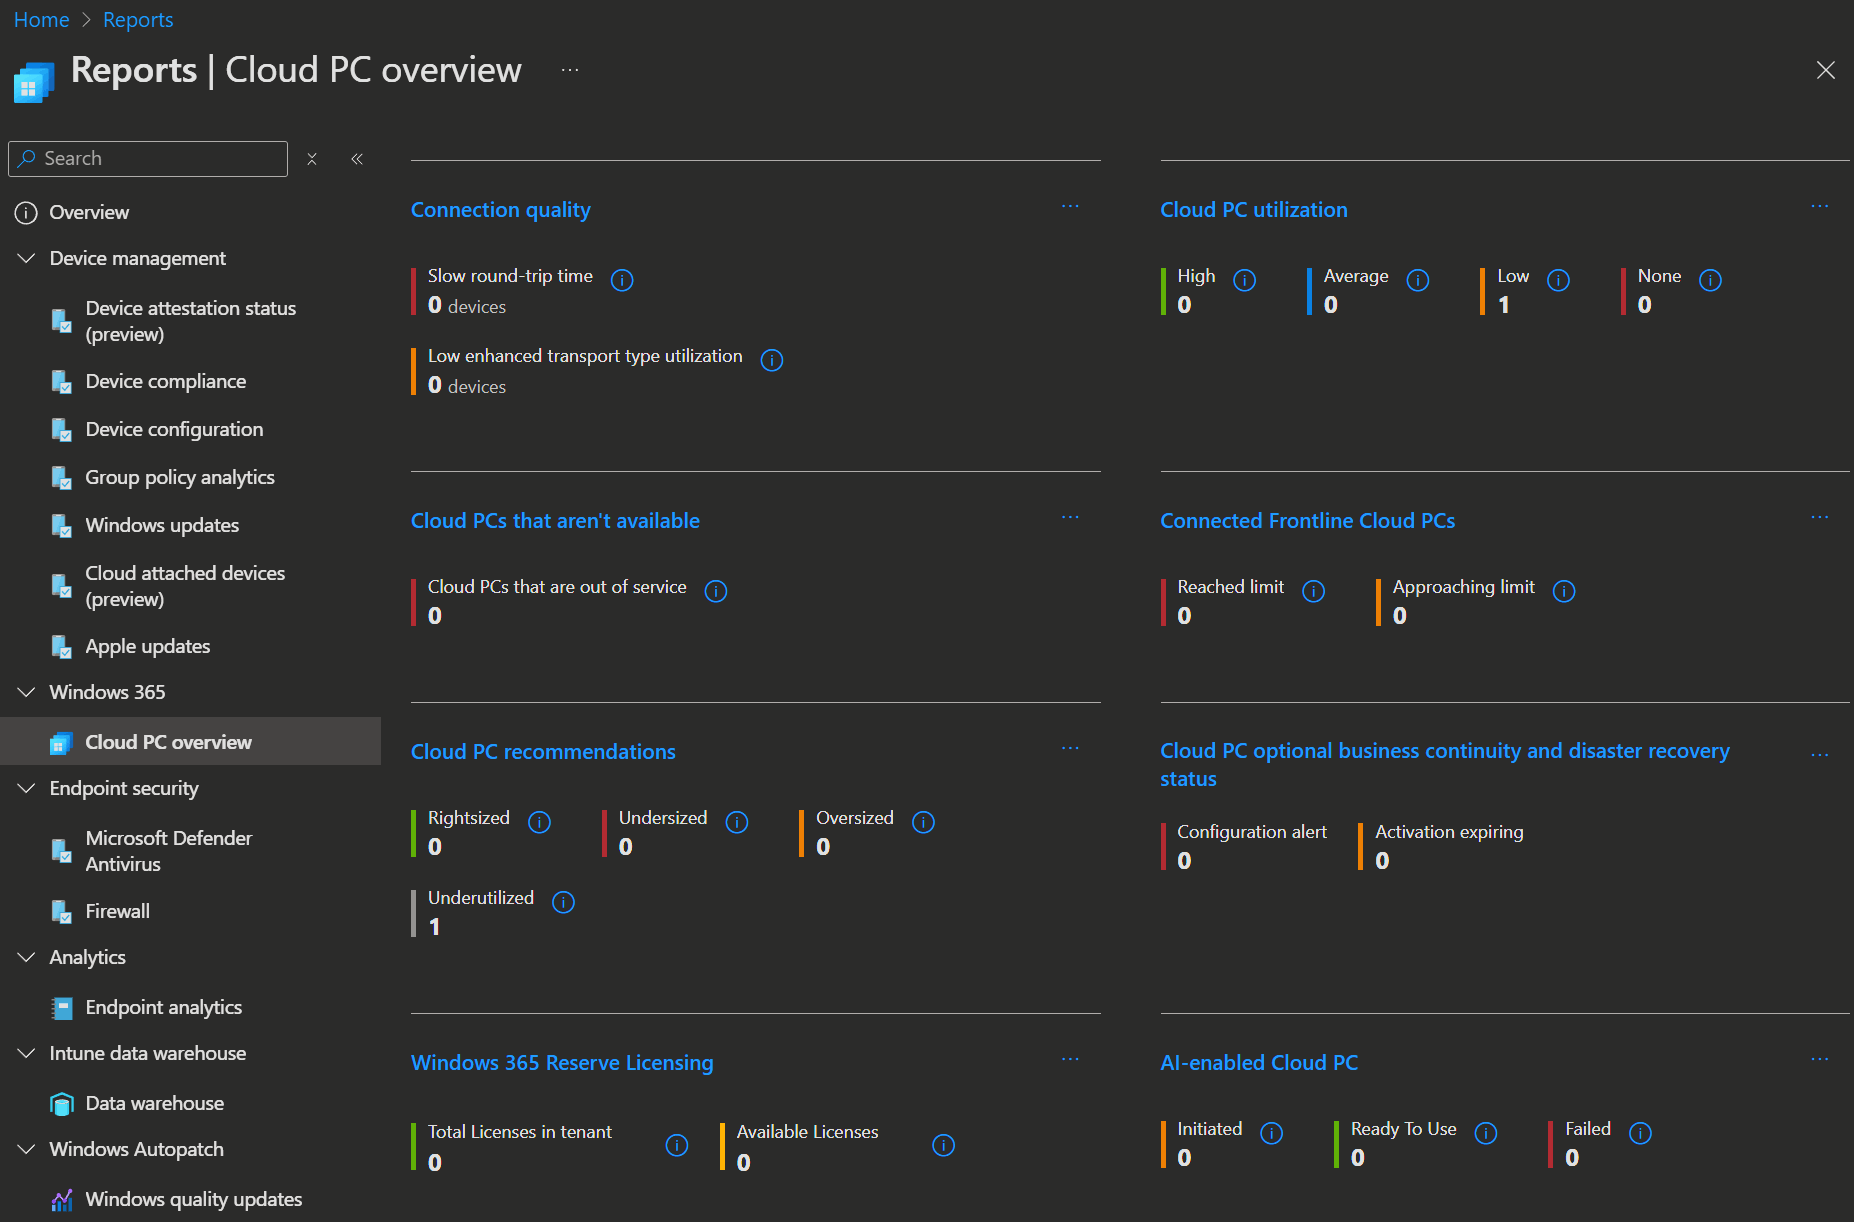1854x1222 pixels.
Task: Clear the sidebar search with X icon
Action: [x=312, y=159]
